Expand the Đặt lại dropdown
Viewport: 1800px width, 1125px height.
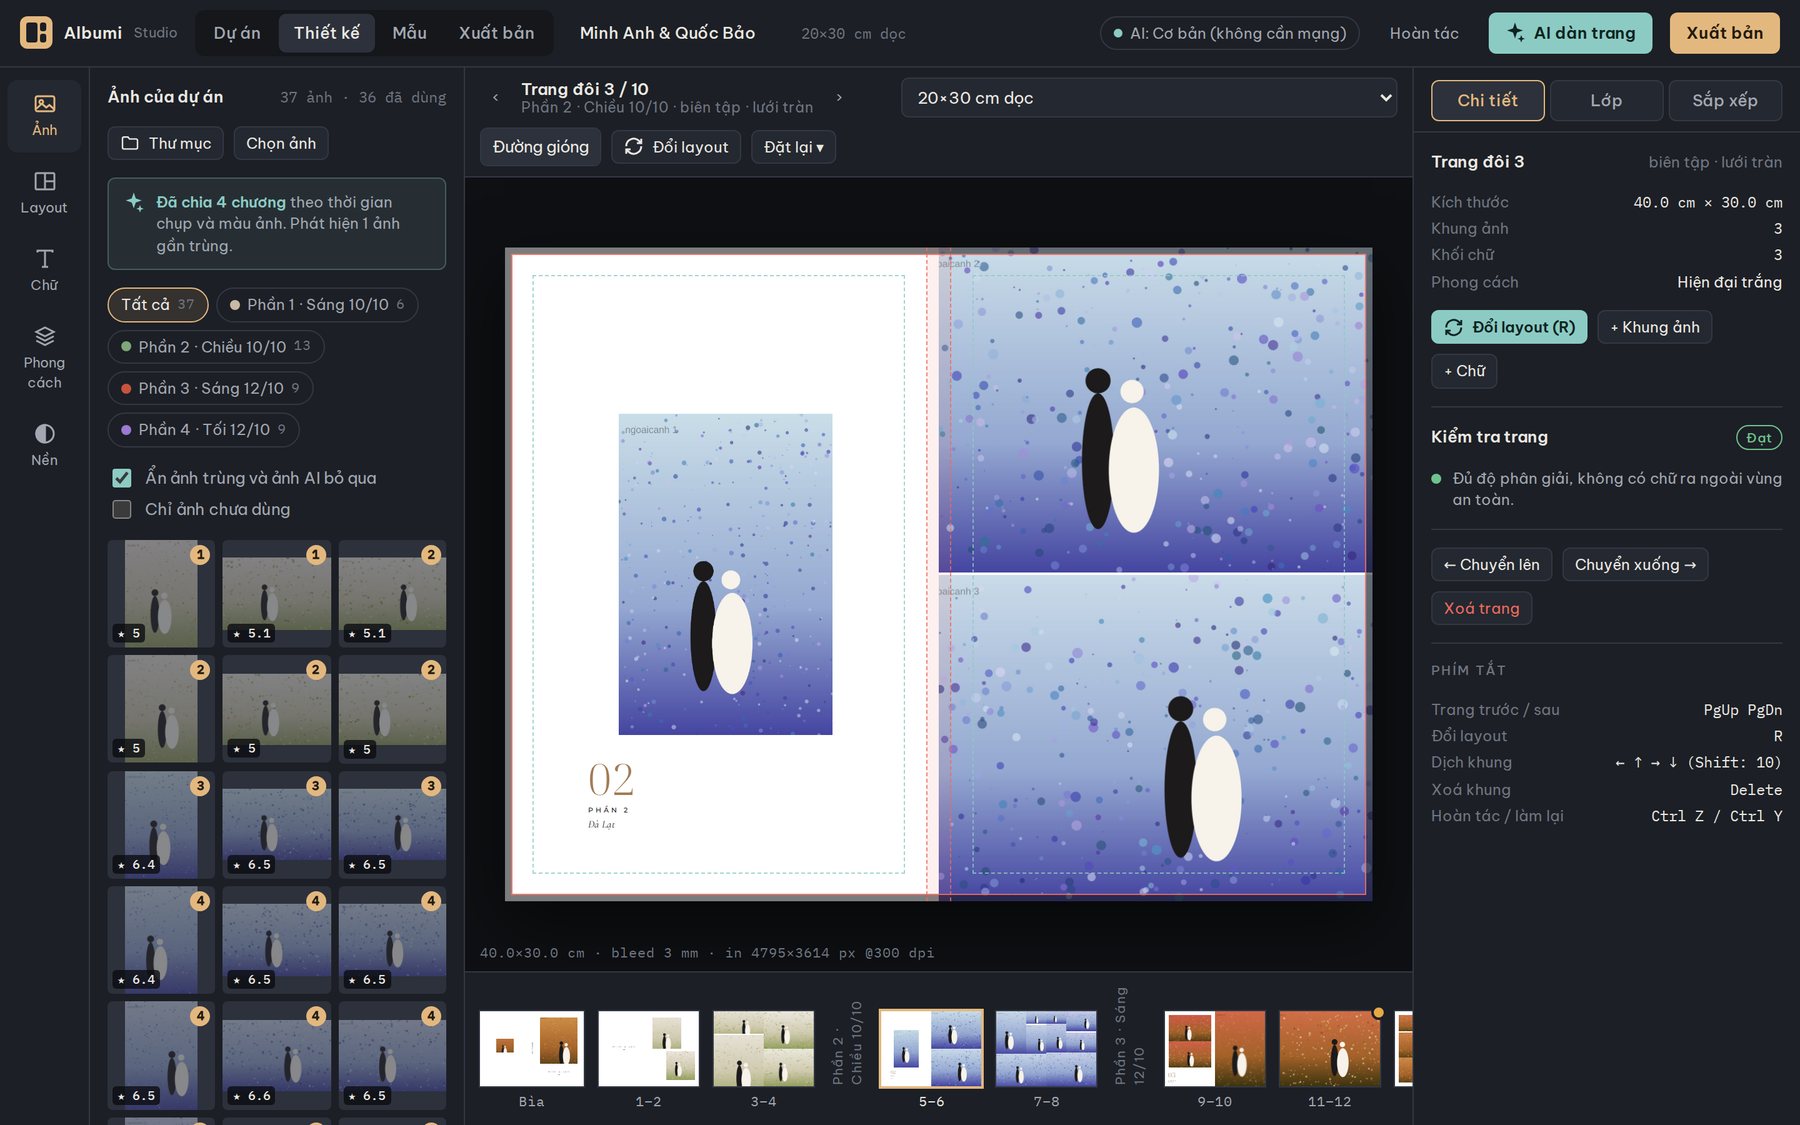[x=794, y=147]
